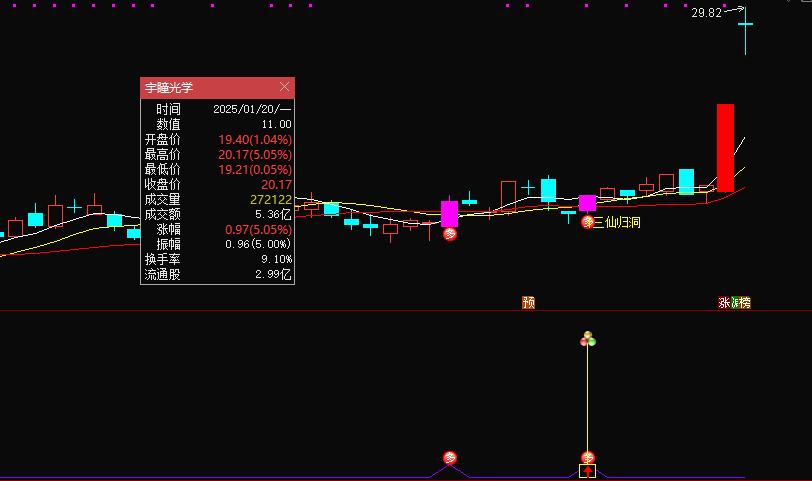Click the 换手率 row showing 9.10%
The width and height of the screenshot is (812, 481).
point(217,259)
